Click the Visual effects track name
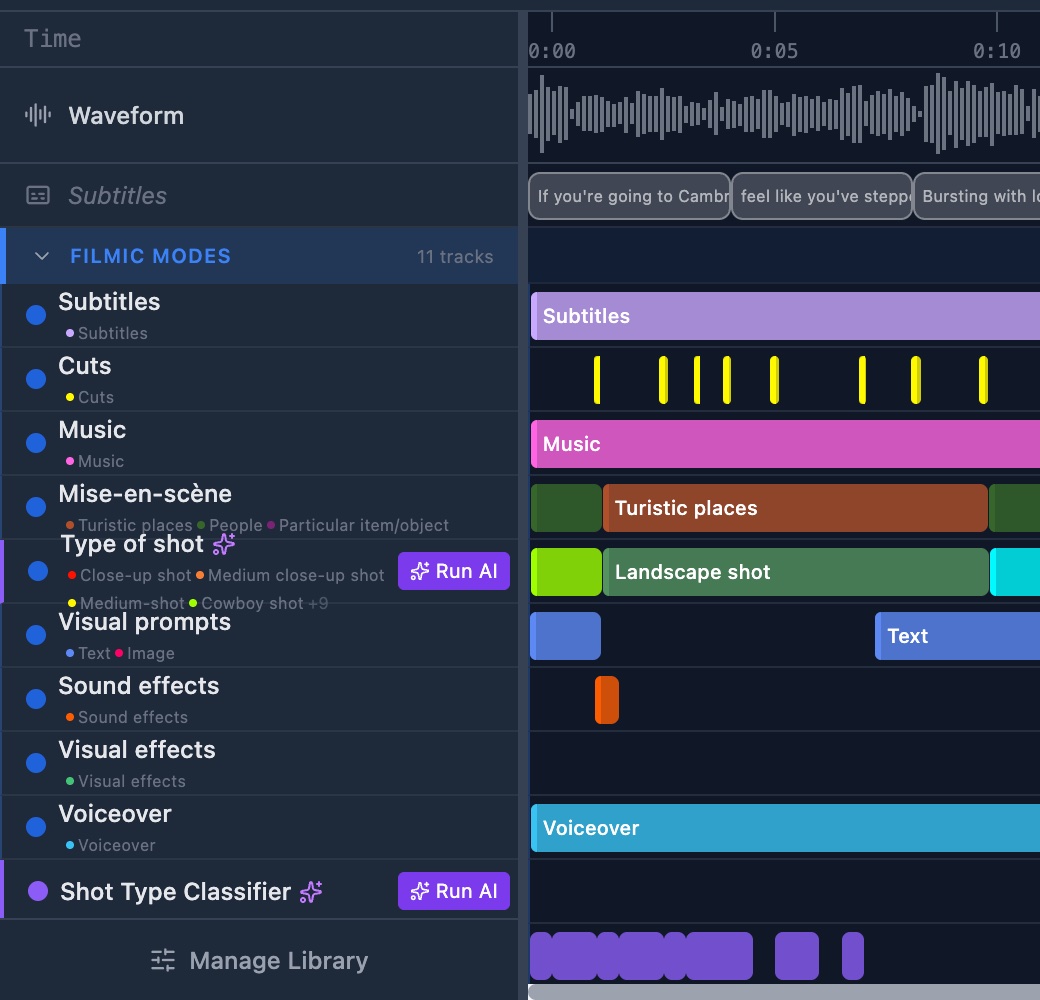 coord(137,749)
